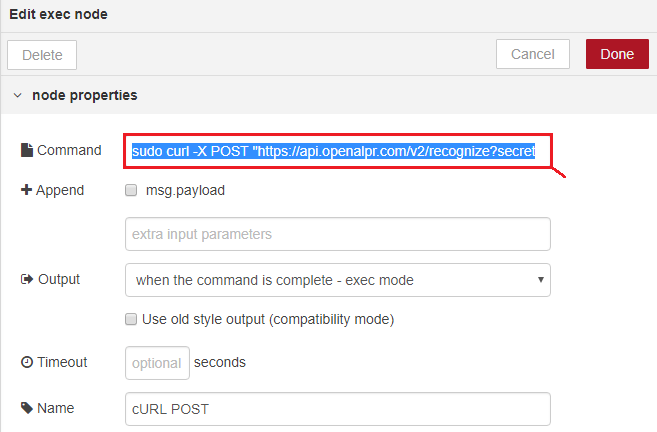This screenshot has width=657, height=432.
Task: Click the extra input parameters field
Action: click(x=338, y=234)
